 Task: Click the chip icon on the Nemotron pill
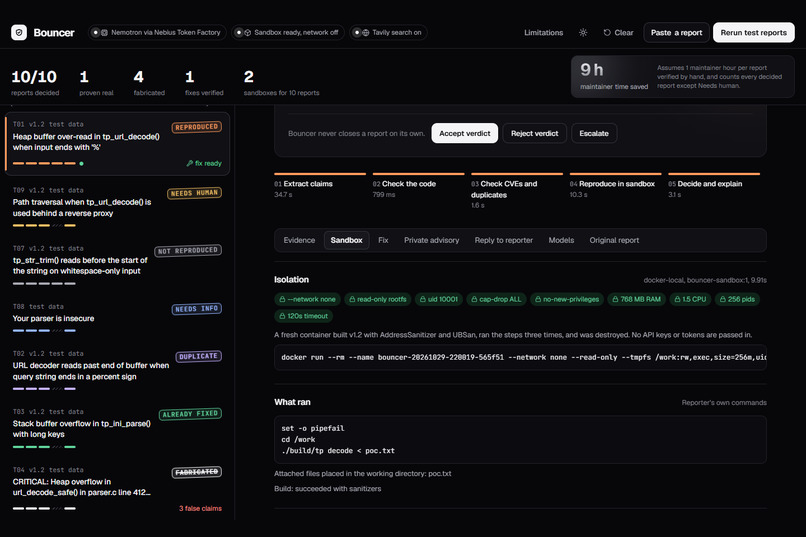(104, 32)
